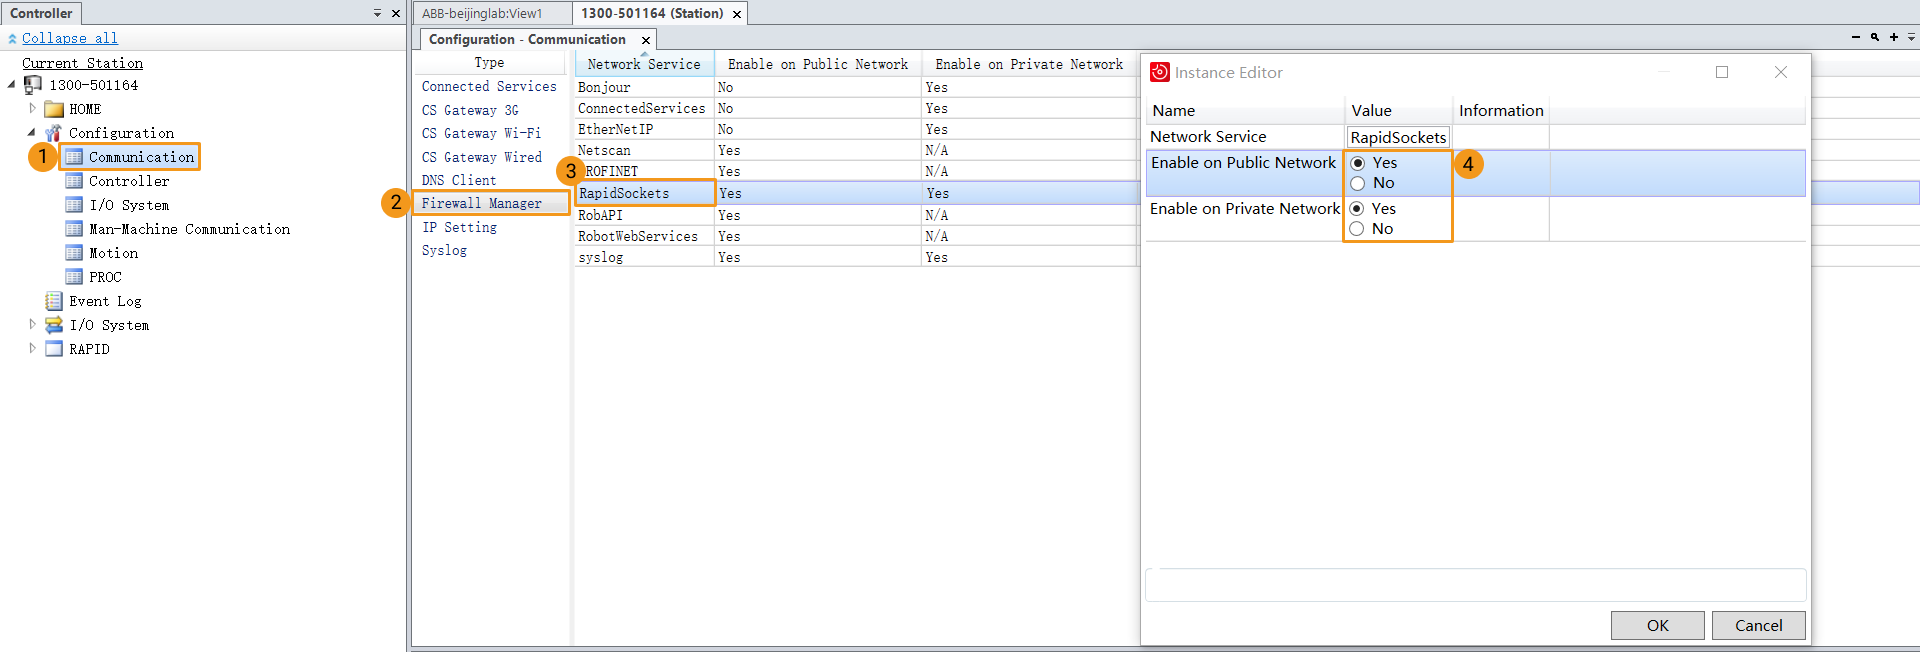Click the magnifier zoom icon
The width and height of the screenshot is (1920, 652).
point(1875,37)
